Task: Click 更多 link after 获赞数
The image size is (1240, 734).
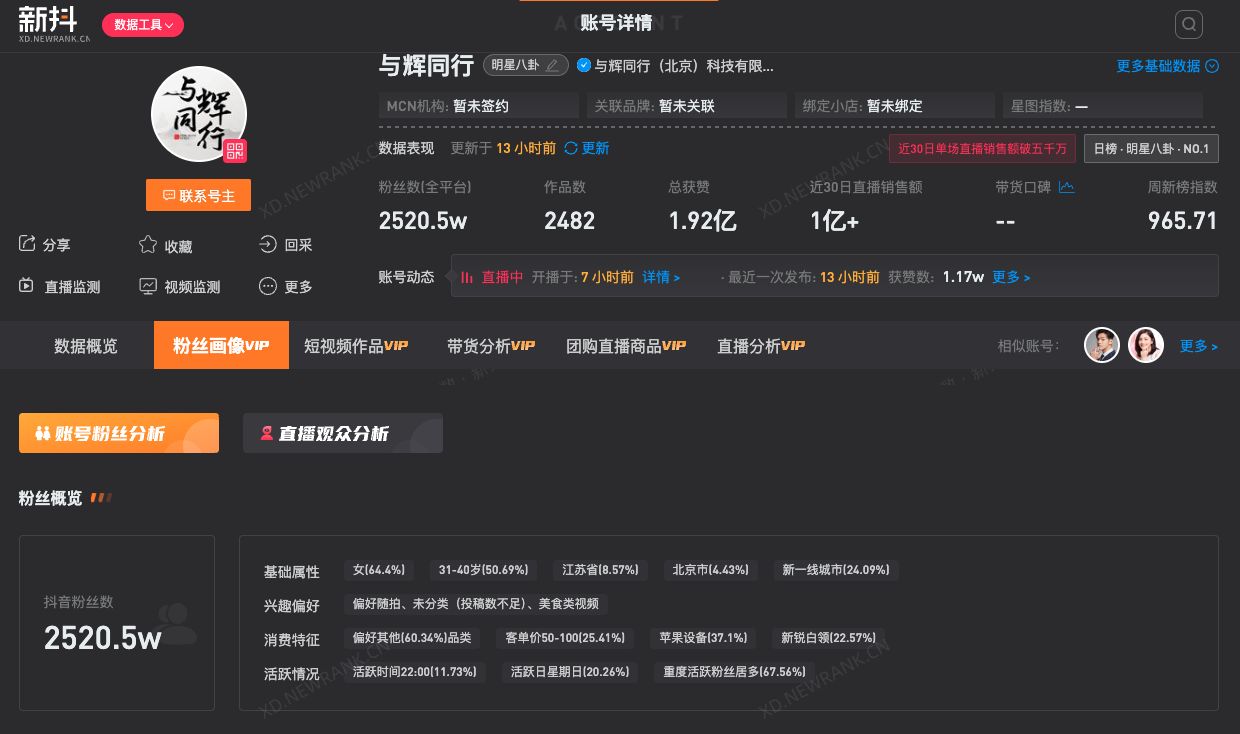Action: 1011,277
